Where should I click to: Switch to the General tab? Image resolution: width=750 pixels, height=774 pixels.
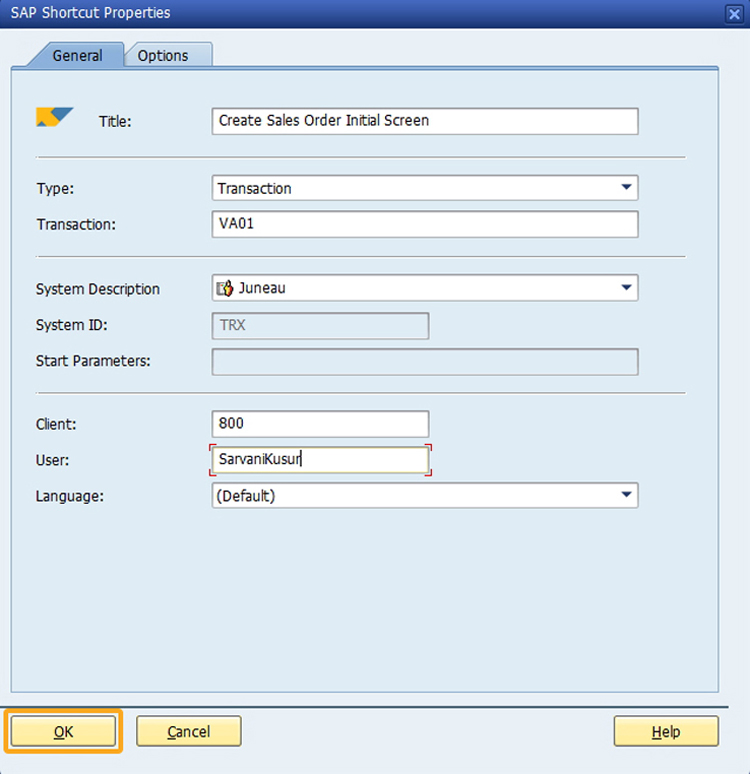click(77, 56)
